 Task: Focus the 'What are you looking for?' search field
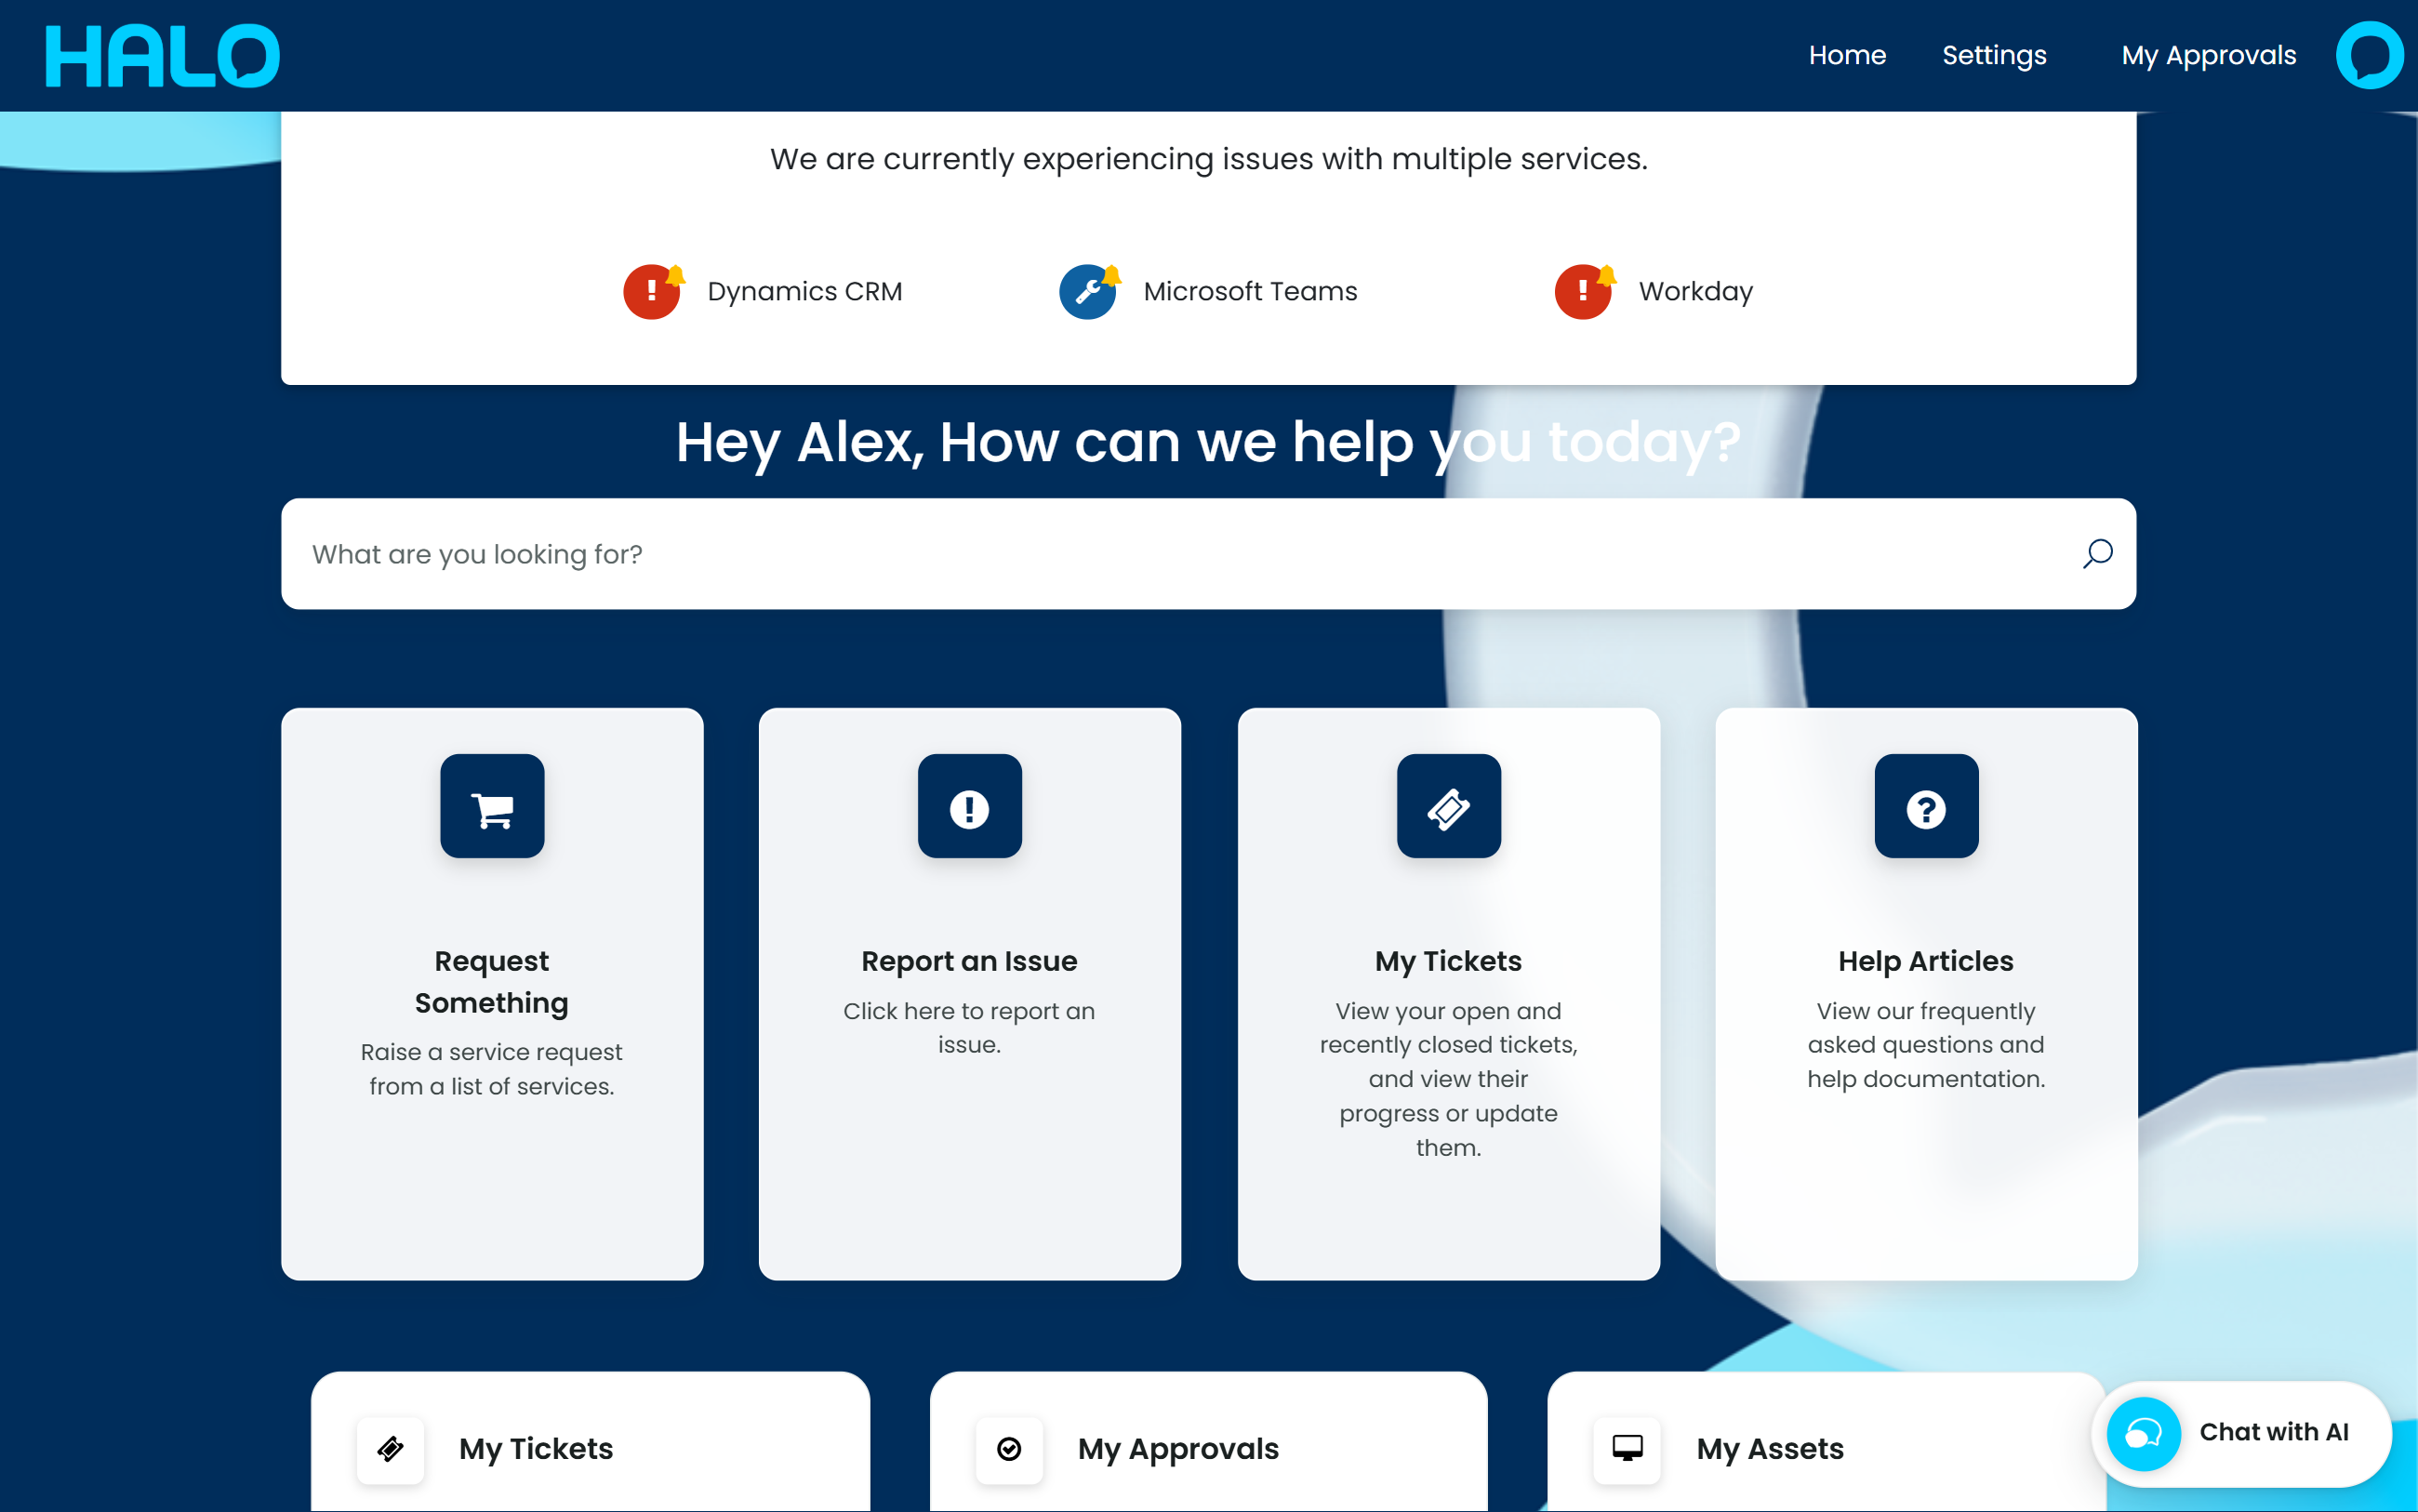pyautogui.click(x=1208, y=554)
